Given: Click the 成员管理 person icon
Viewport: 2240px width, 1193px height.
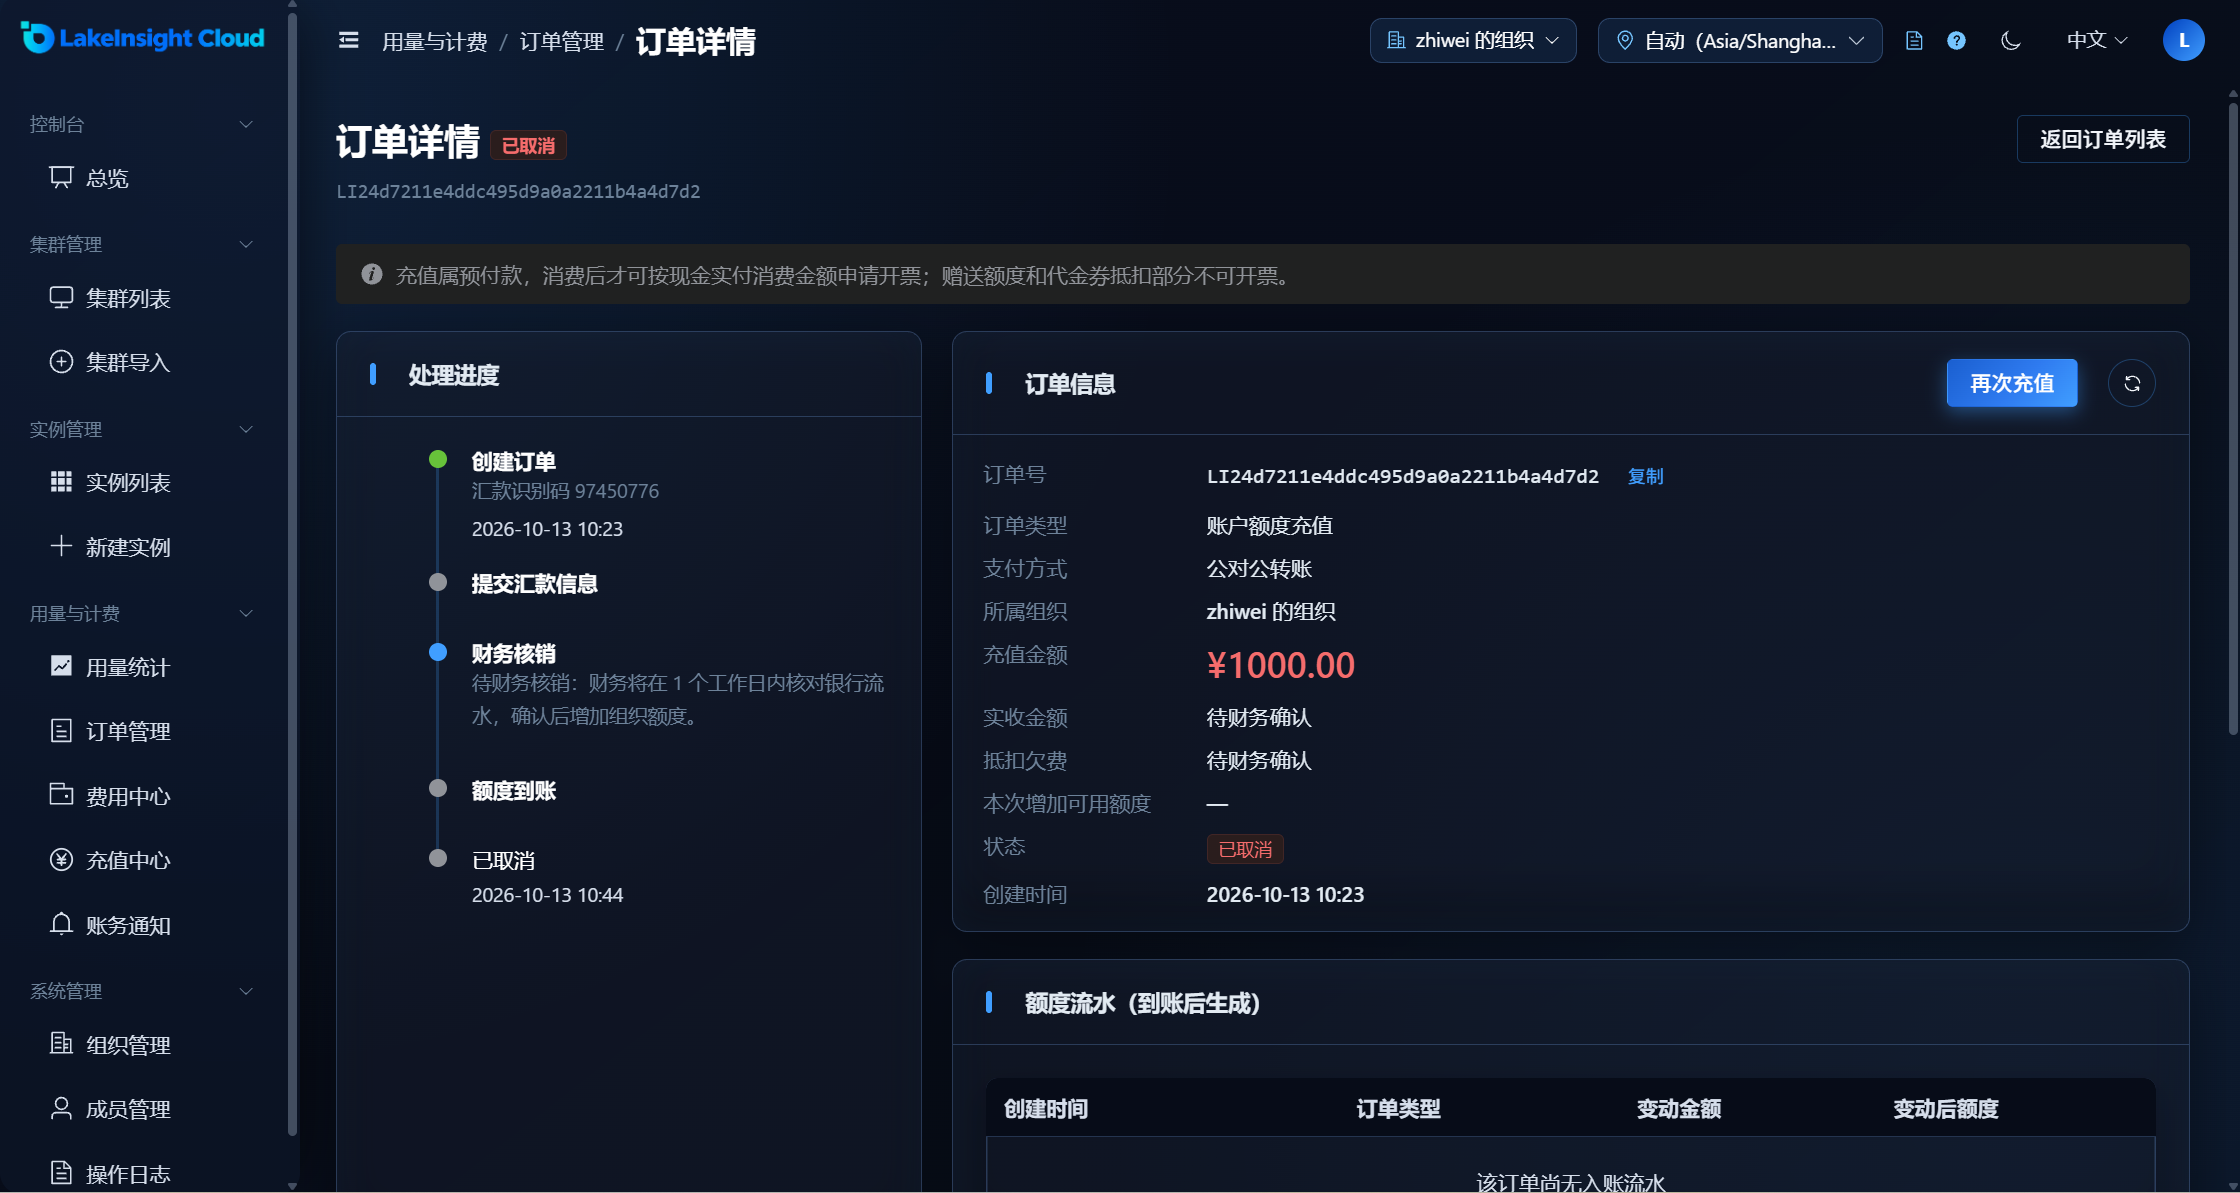Looking at the screenshot, I should (x=61, y=1108).
